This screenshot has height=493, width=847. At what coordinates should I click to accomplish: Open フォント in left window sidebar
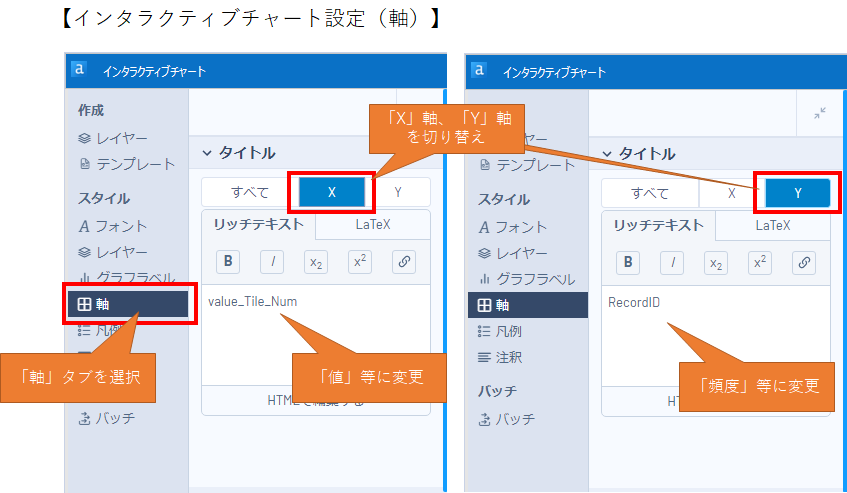(113, 226)
